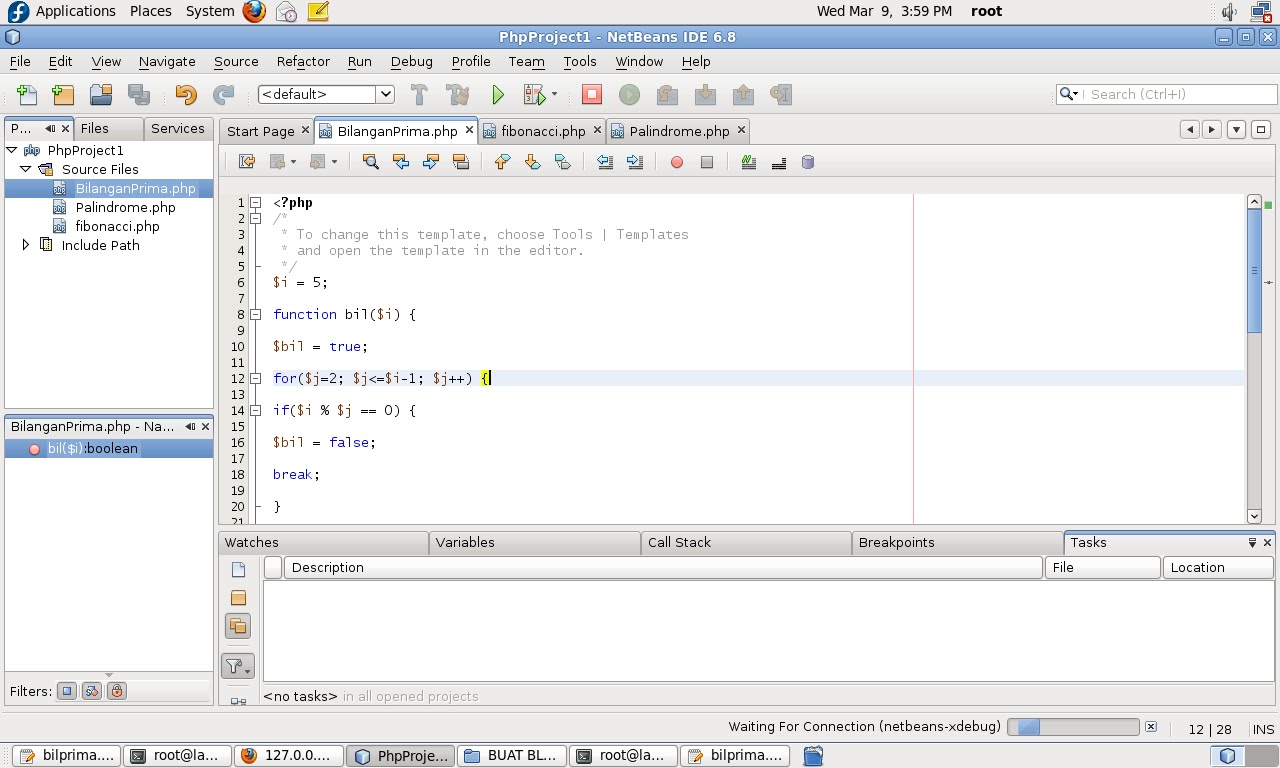Screen dimensions: 1280x768
Task: Switch to the Palindrome.php editor tab
Action: pyautogui.click(x=678, y=131)
